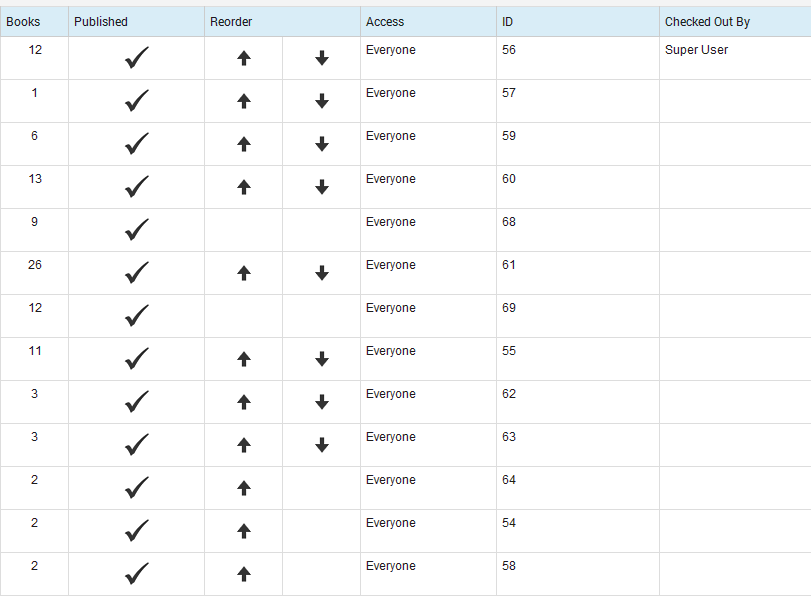
Task: Move up the row with ID 61
Action: click(x=244, y=273)
